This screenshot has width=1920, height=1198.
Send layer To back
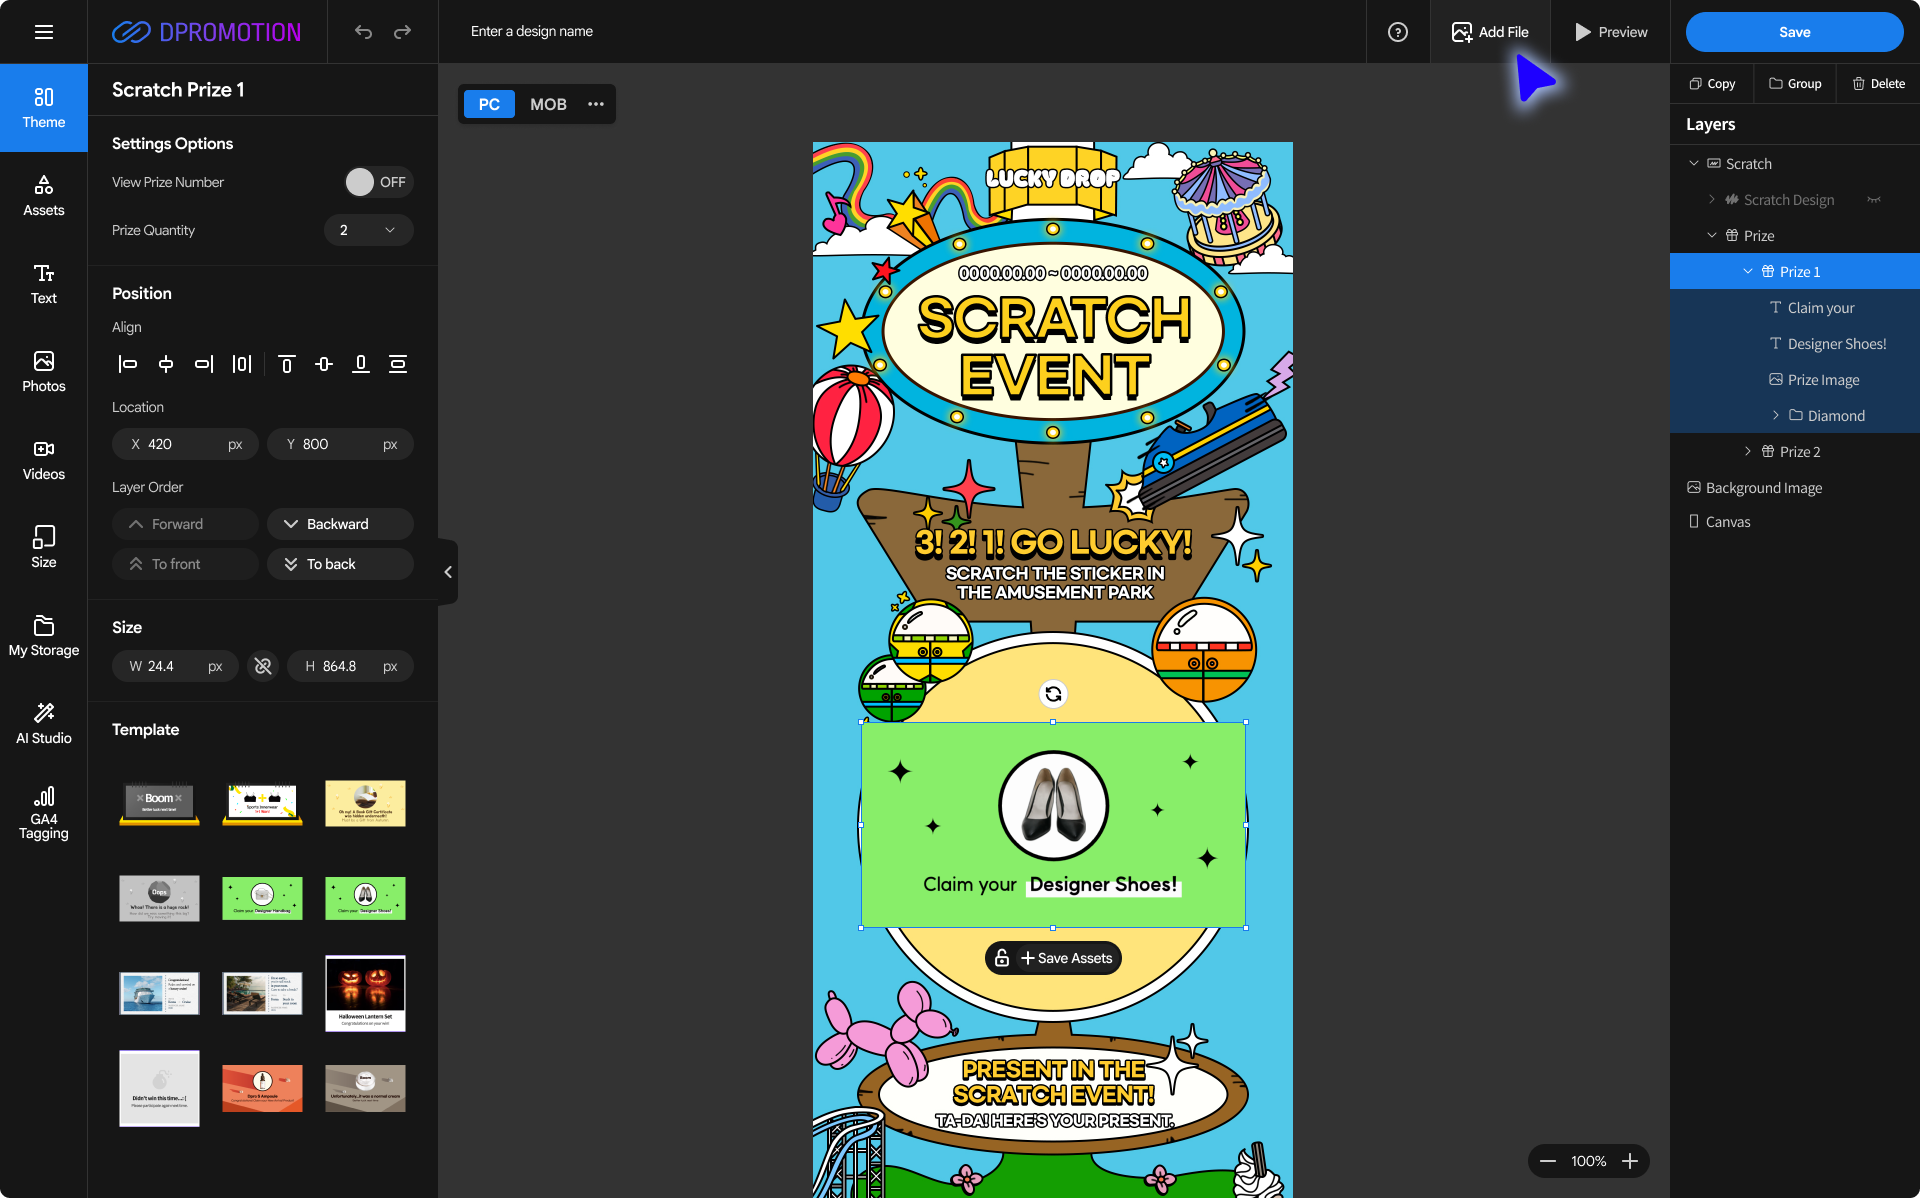340,564
